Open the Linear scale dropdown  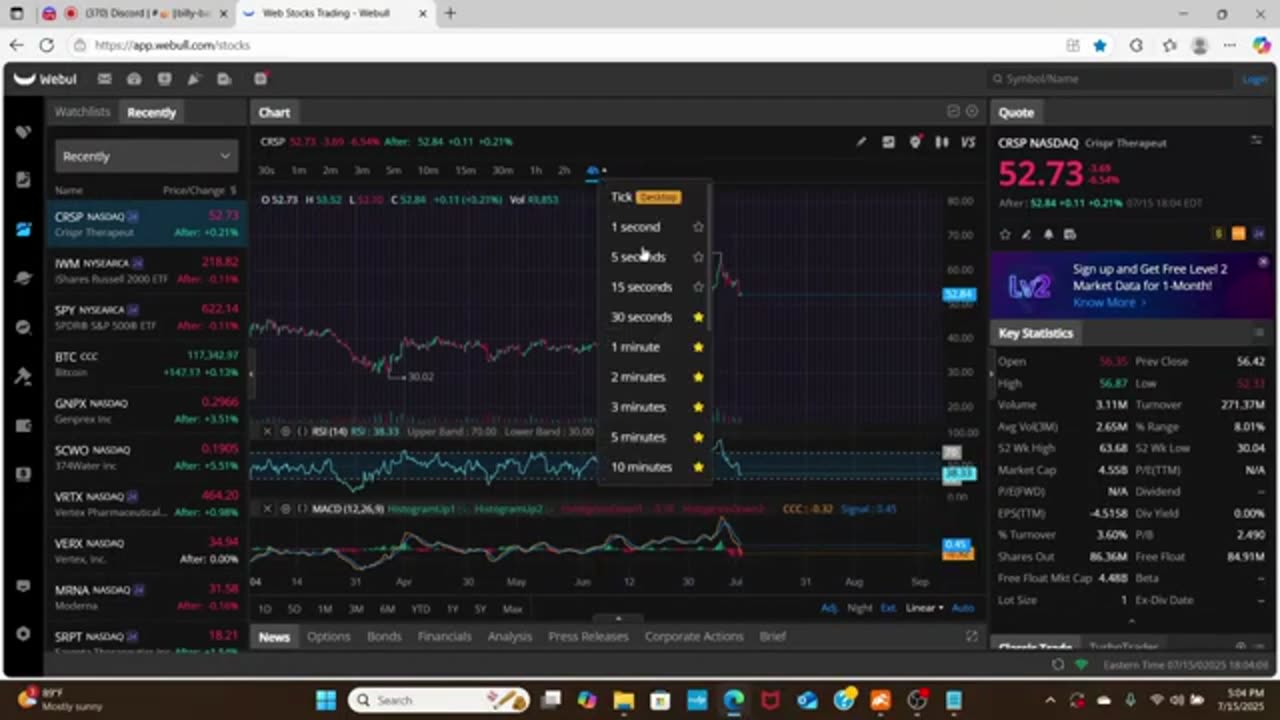(x=924, y=608)
